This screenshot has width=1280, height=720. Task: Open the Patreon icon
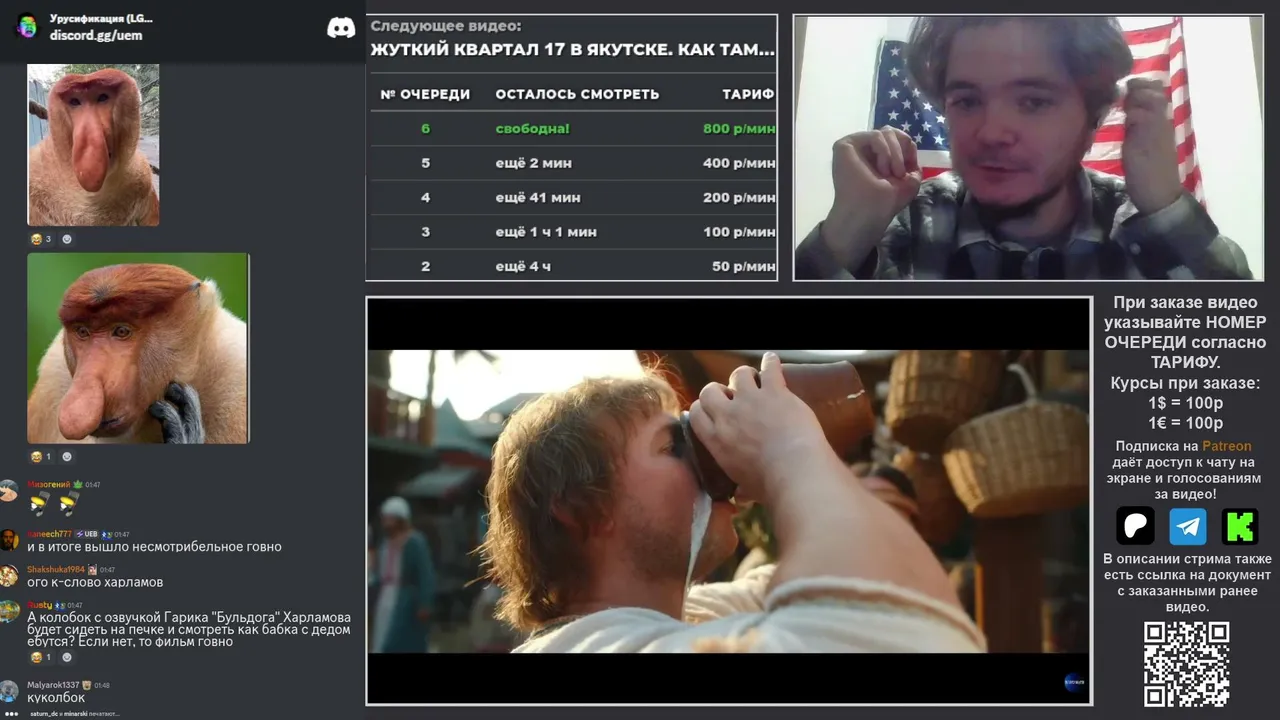[1135, 526]
